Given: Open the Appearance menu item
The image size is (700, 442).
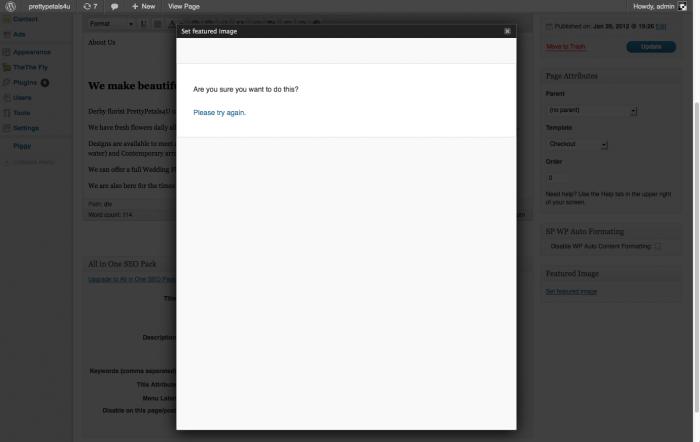Looking at the screenshot, I should [x=32, y=52].
